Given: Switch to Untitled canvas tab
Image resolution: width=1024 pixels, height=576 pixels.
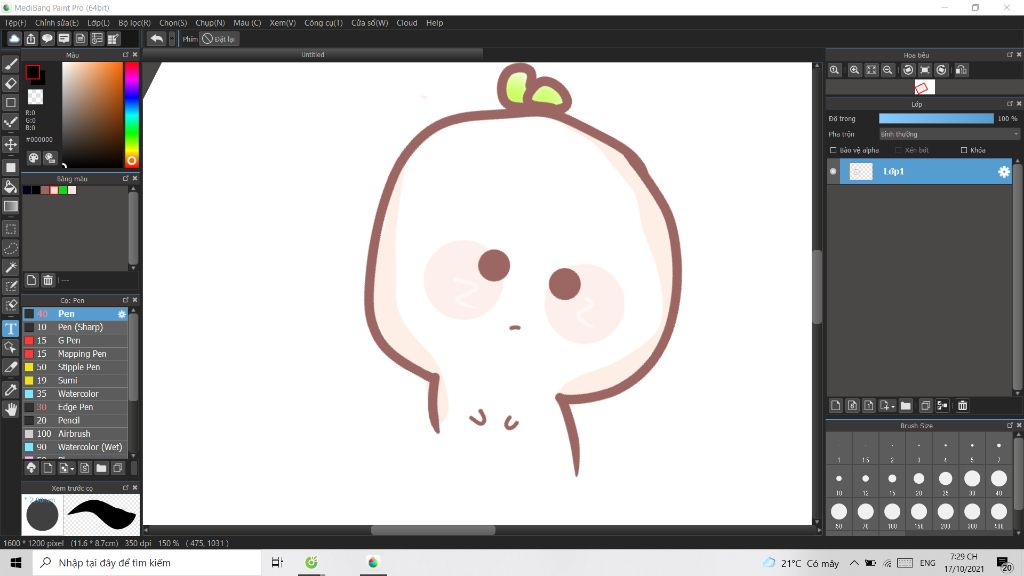Looking at the screenshot, I should coord(313,54).
